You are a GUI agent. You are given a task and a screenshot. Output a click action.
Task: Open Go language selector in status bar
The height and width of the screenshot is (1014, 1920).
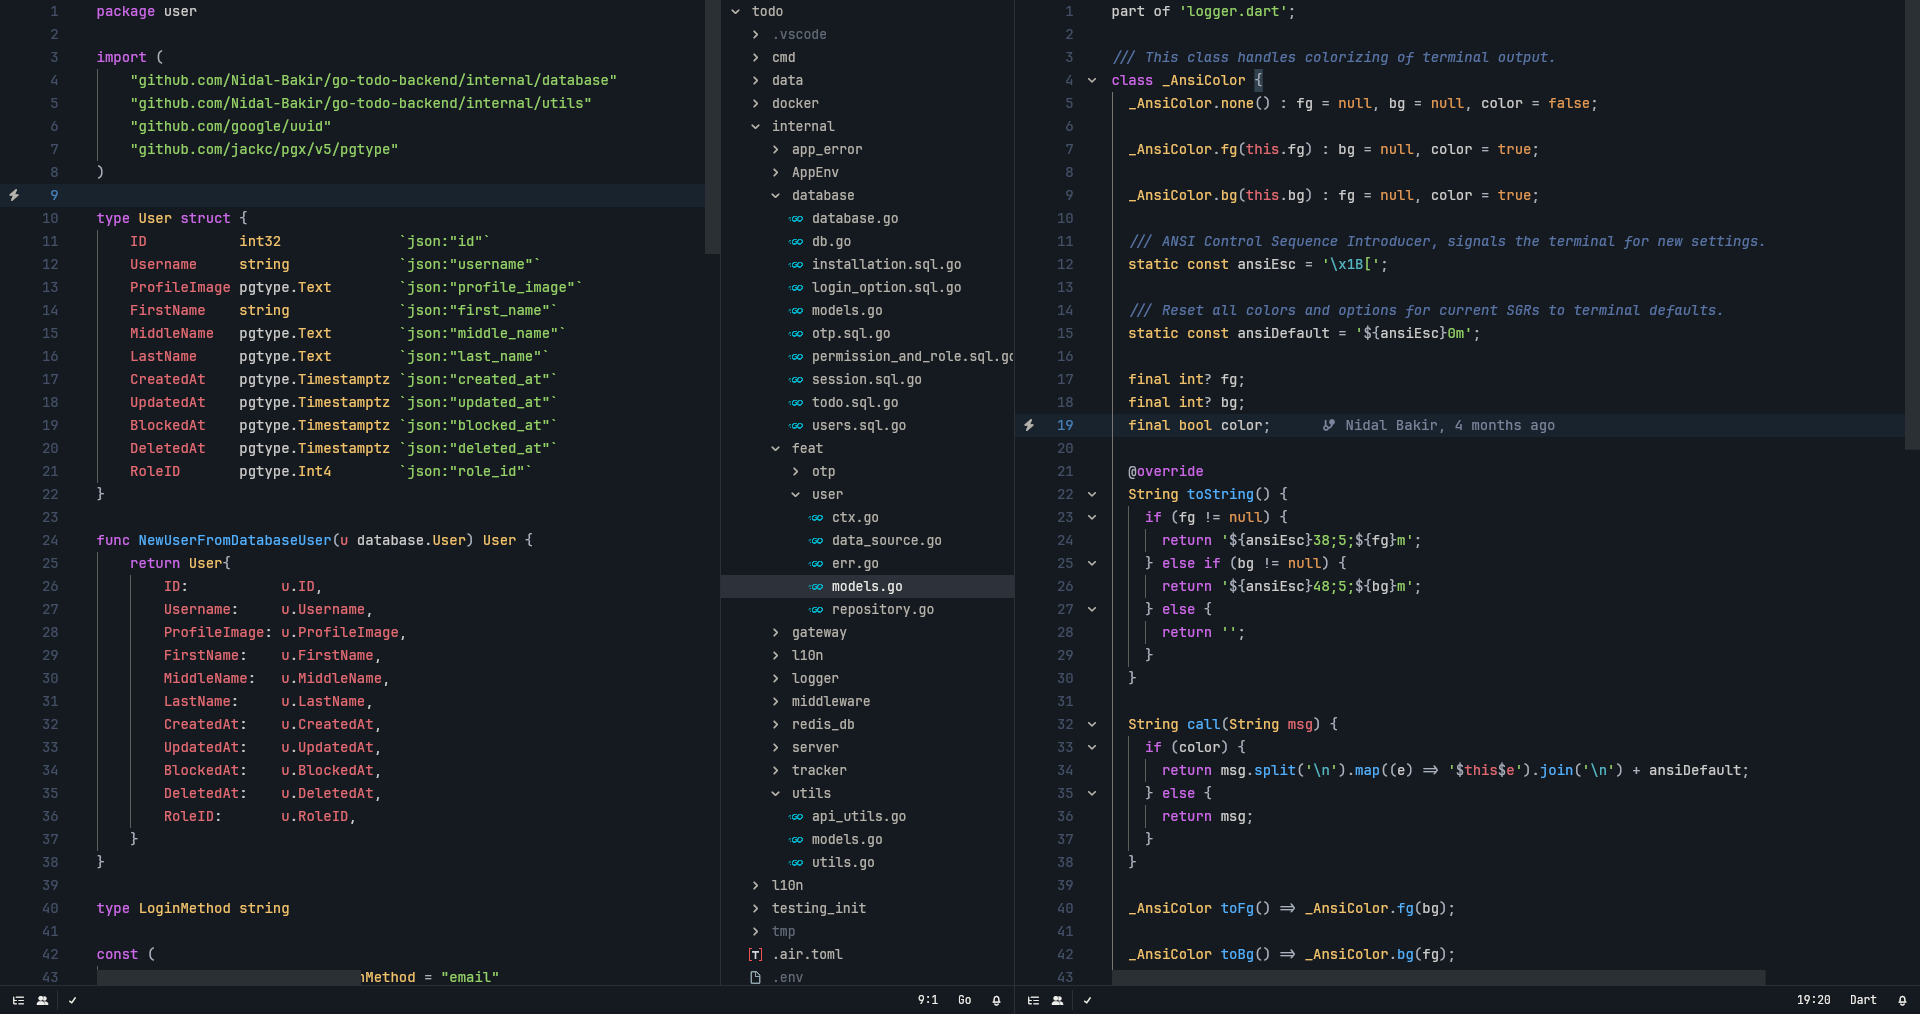tap(965, 1000)
